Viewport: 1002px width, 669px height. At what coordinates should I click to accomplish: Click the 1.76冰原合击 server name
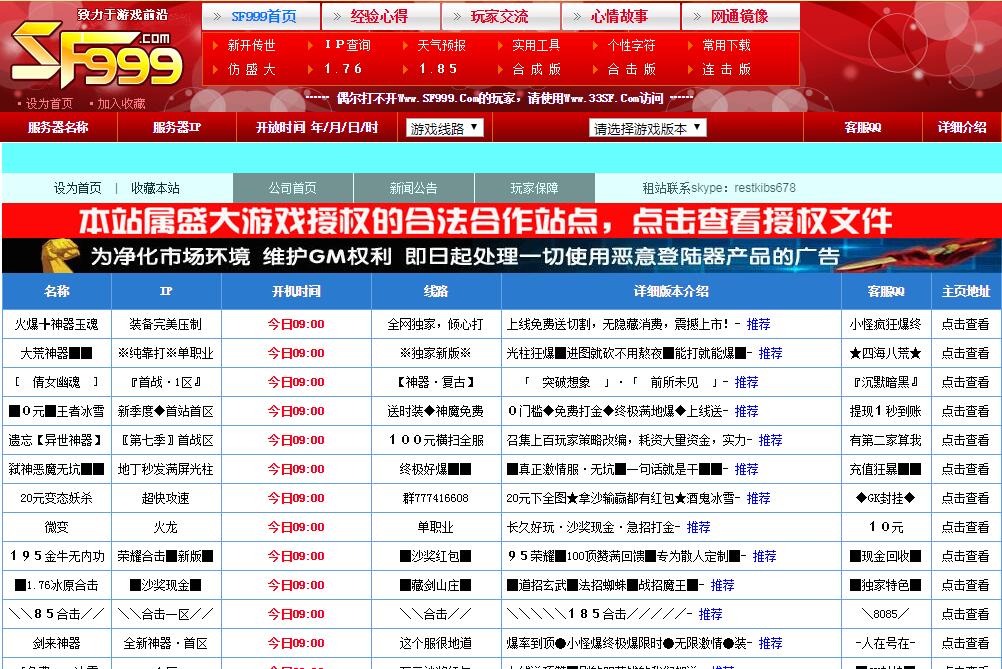coord(56,585)
